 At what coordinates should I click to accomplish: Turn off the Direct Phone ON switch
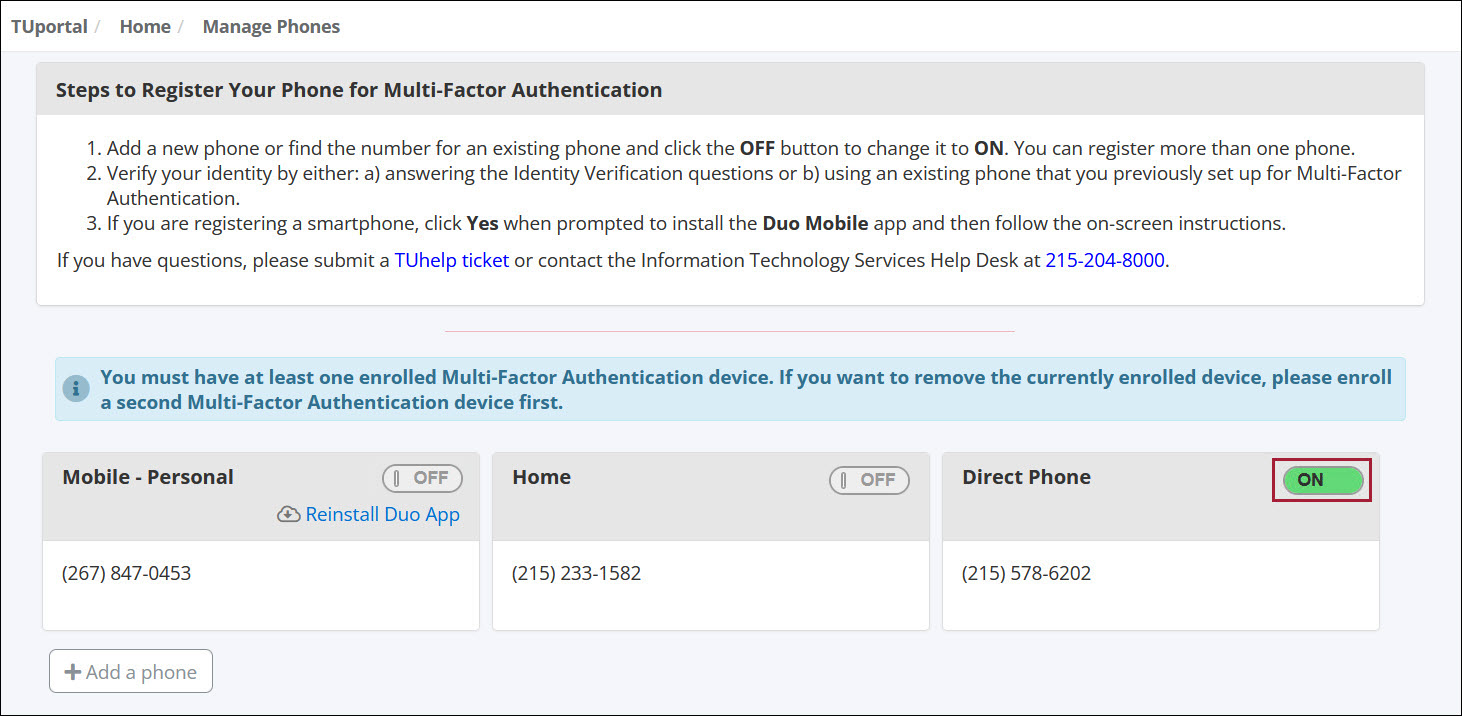pos(1321,480)
